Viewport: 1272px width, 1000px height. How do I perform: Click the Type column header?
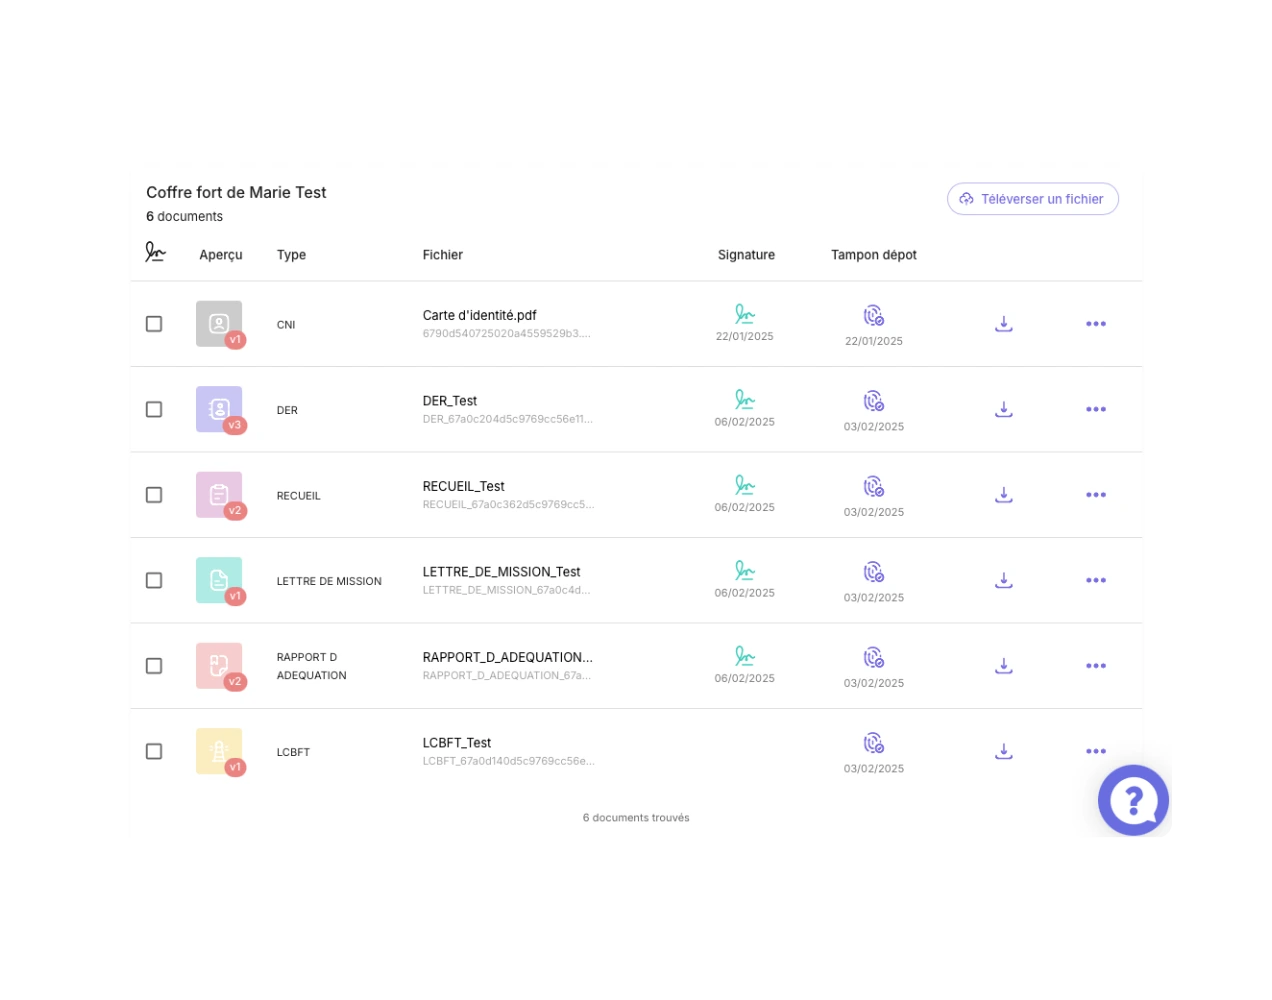tap(291, 255)
